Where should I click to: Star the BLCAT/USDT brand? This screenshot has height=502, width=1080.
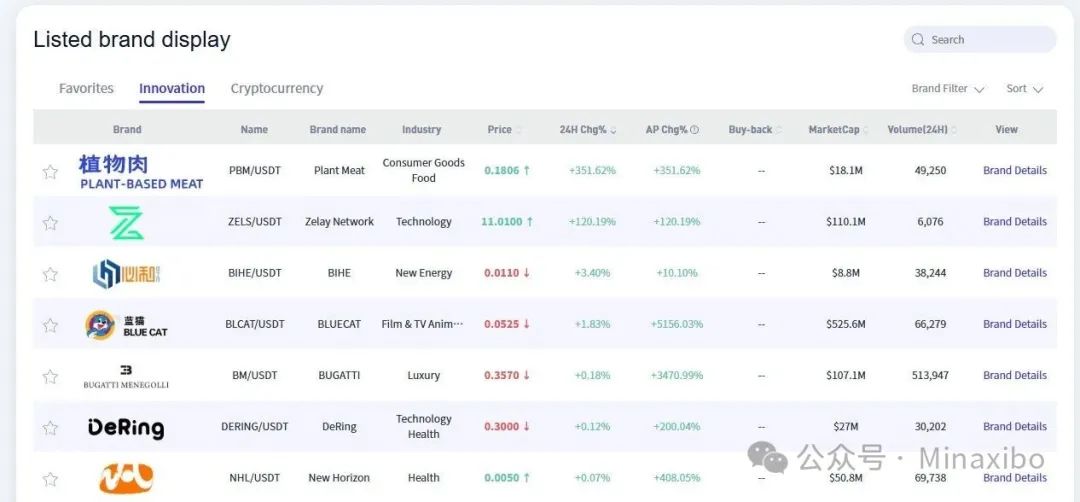(50, 325)
